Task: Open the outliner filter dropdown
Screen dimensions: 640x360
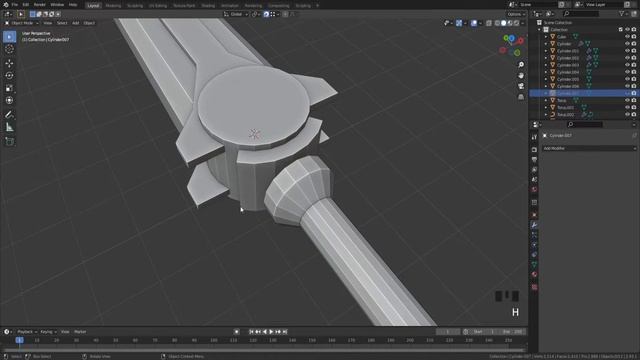Action: tap(623, 14)
